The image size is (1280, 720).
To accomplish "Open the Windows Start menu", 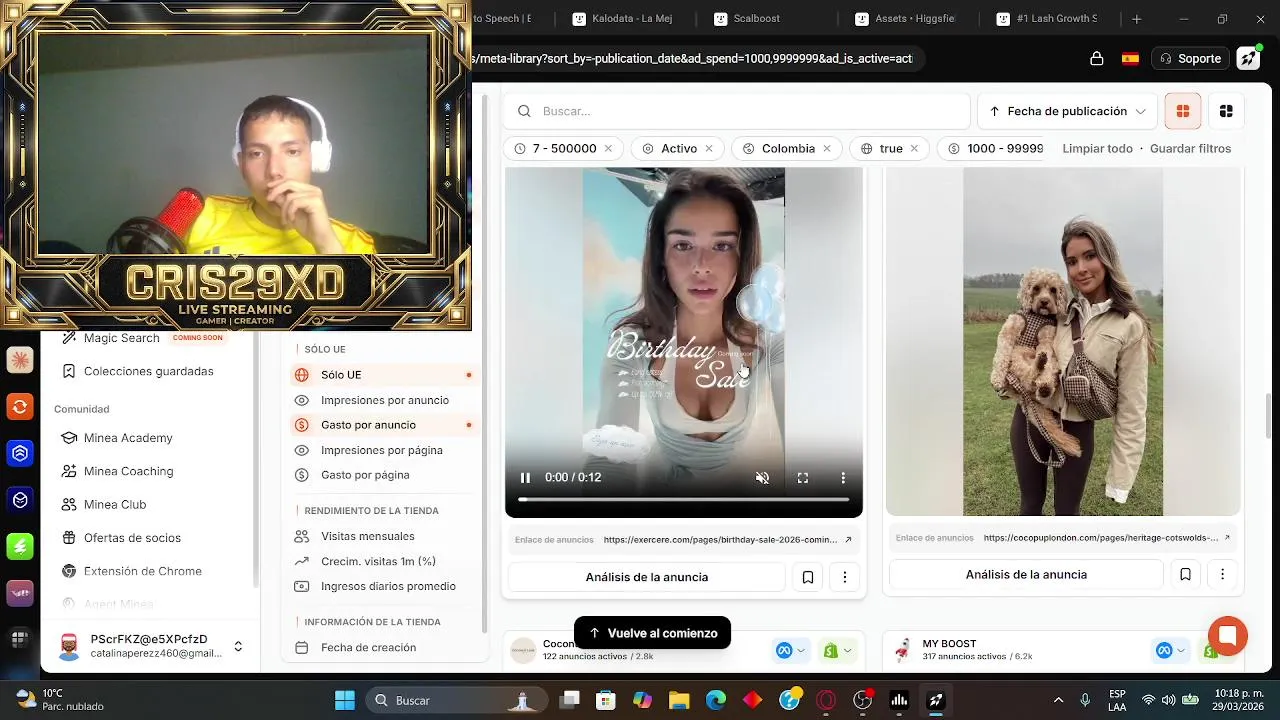I will pos(345,700).
